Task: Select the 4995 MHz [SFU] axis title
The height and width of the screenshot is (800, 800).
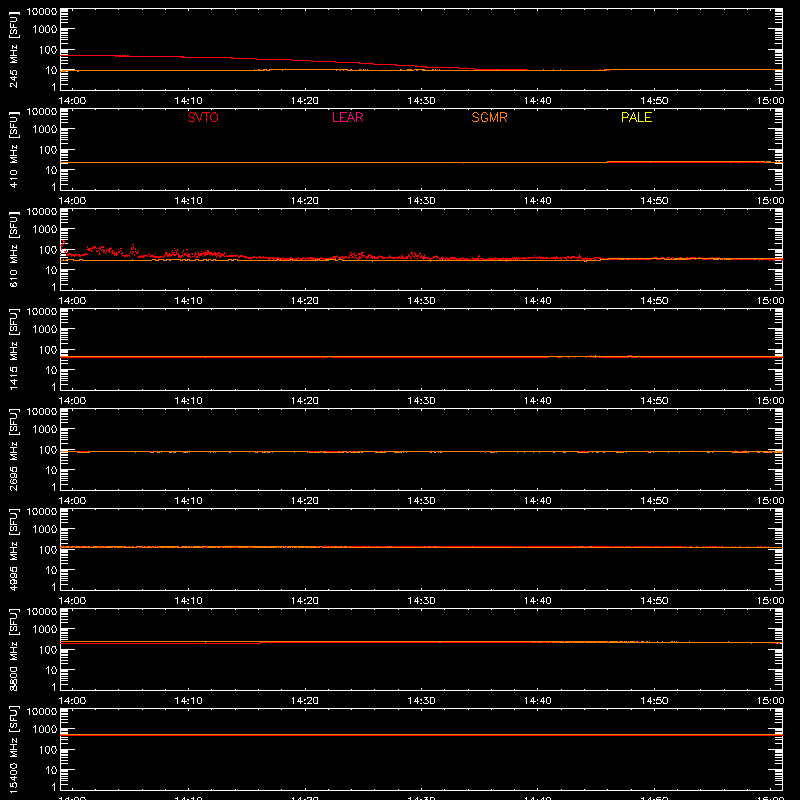Action: pyautogui.click(x=14, y=549)
